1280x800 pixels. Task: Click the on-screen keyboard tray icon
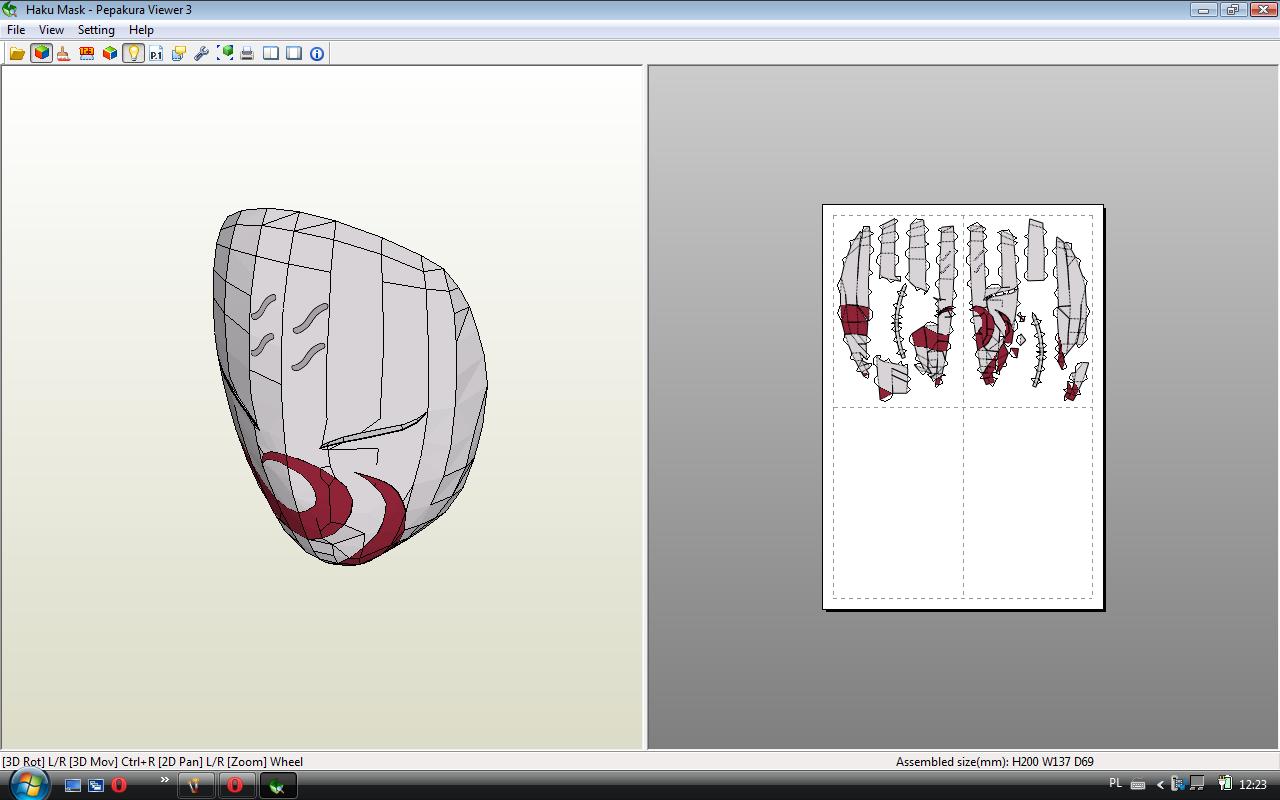click(1138, 785)
